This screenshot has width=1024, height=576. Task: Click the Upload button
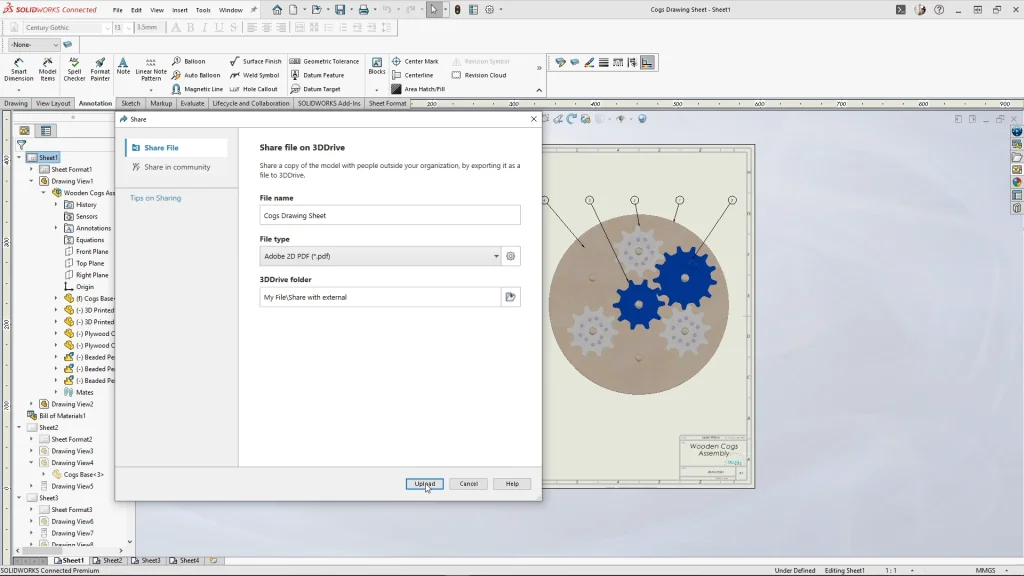[x=424, y=484]
